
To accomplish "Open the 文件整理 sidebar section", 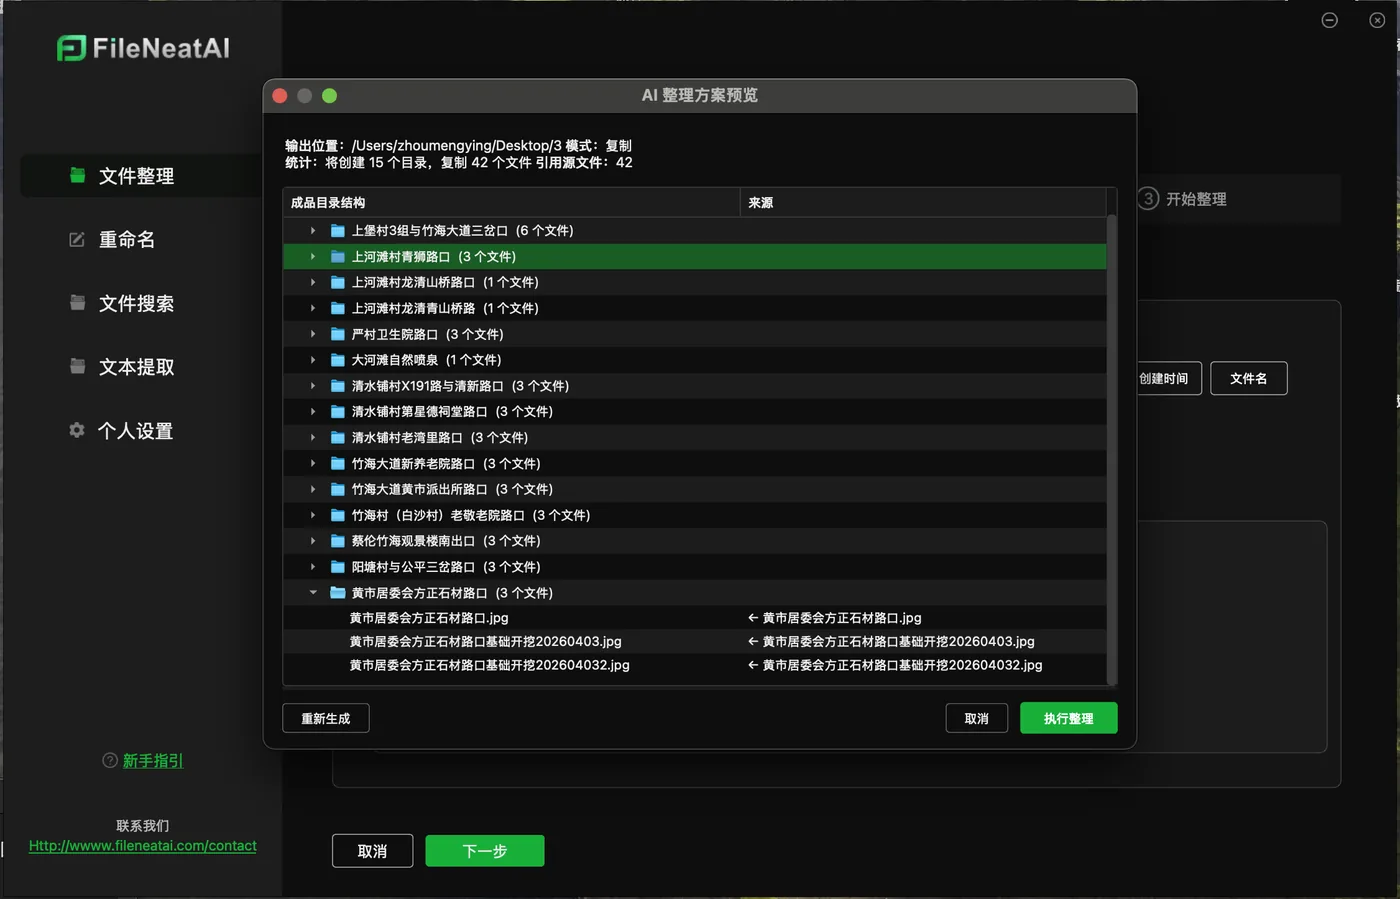I will 141,176.
